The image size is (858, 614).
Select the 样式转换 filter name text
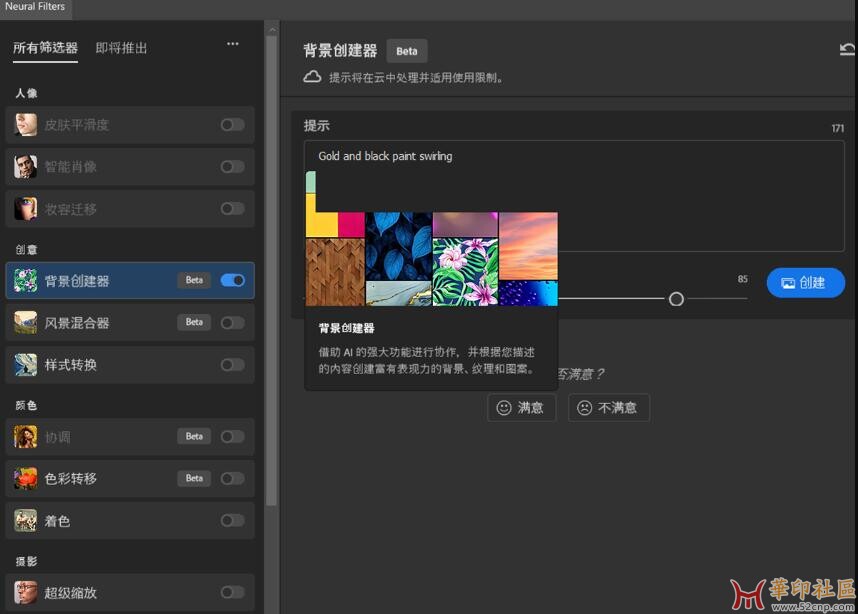point(71,365)
